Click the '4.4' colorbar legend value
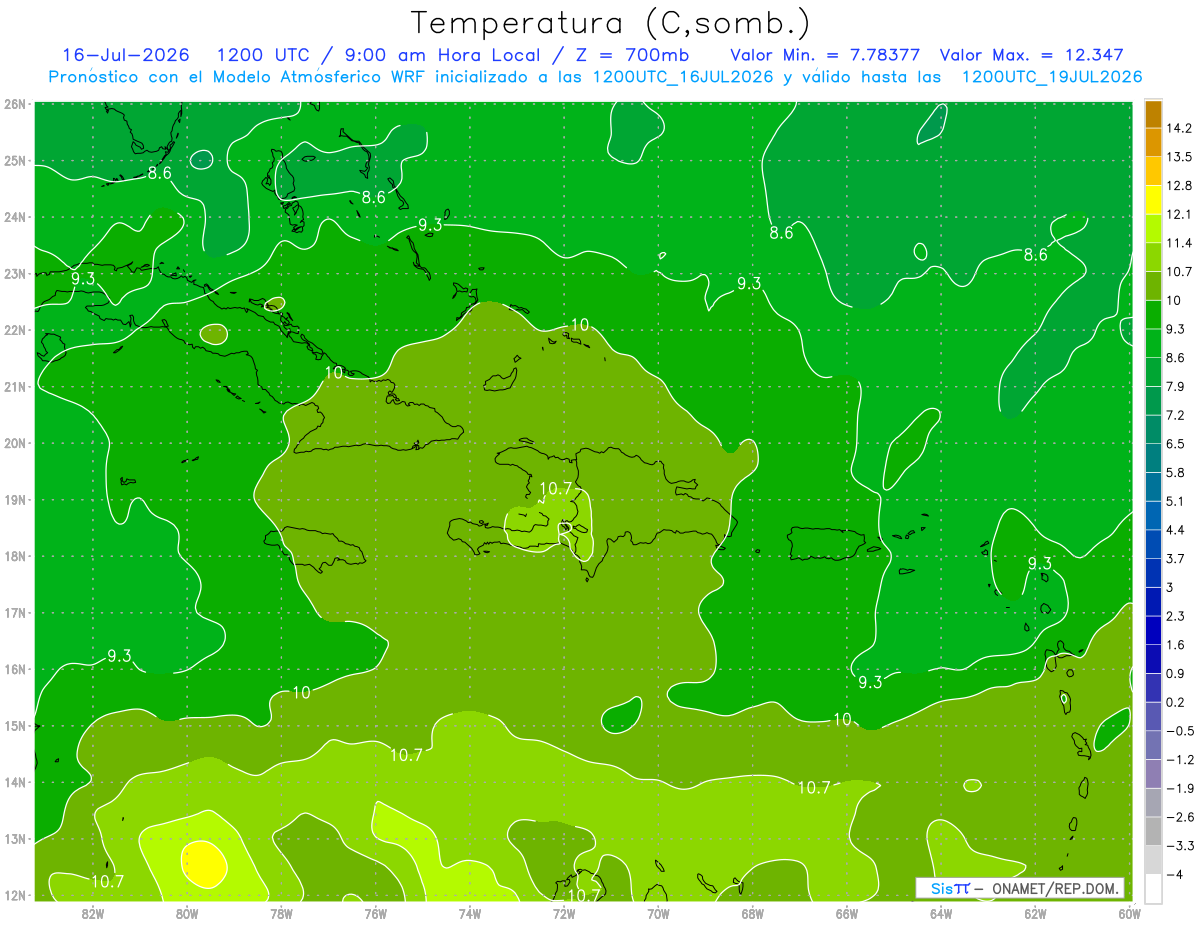 [1176, 530]
